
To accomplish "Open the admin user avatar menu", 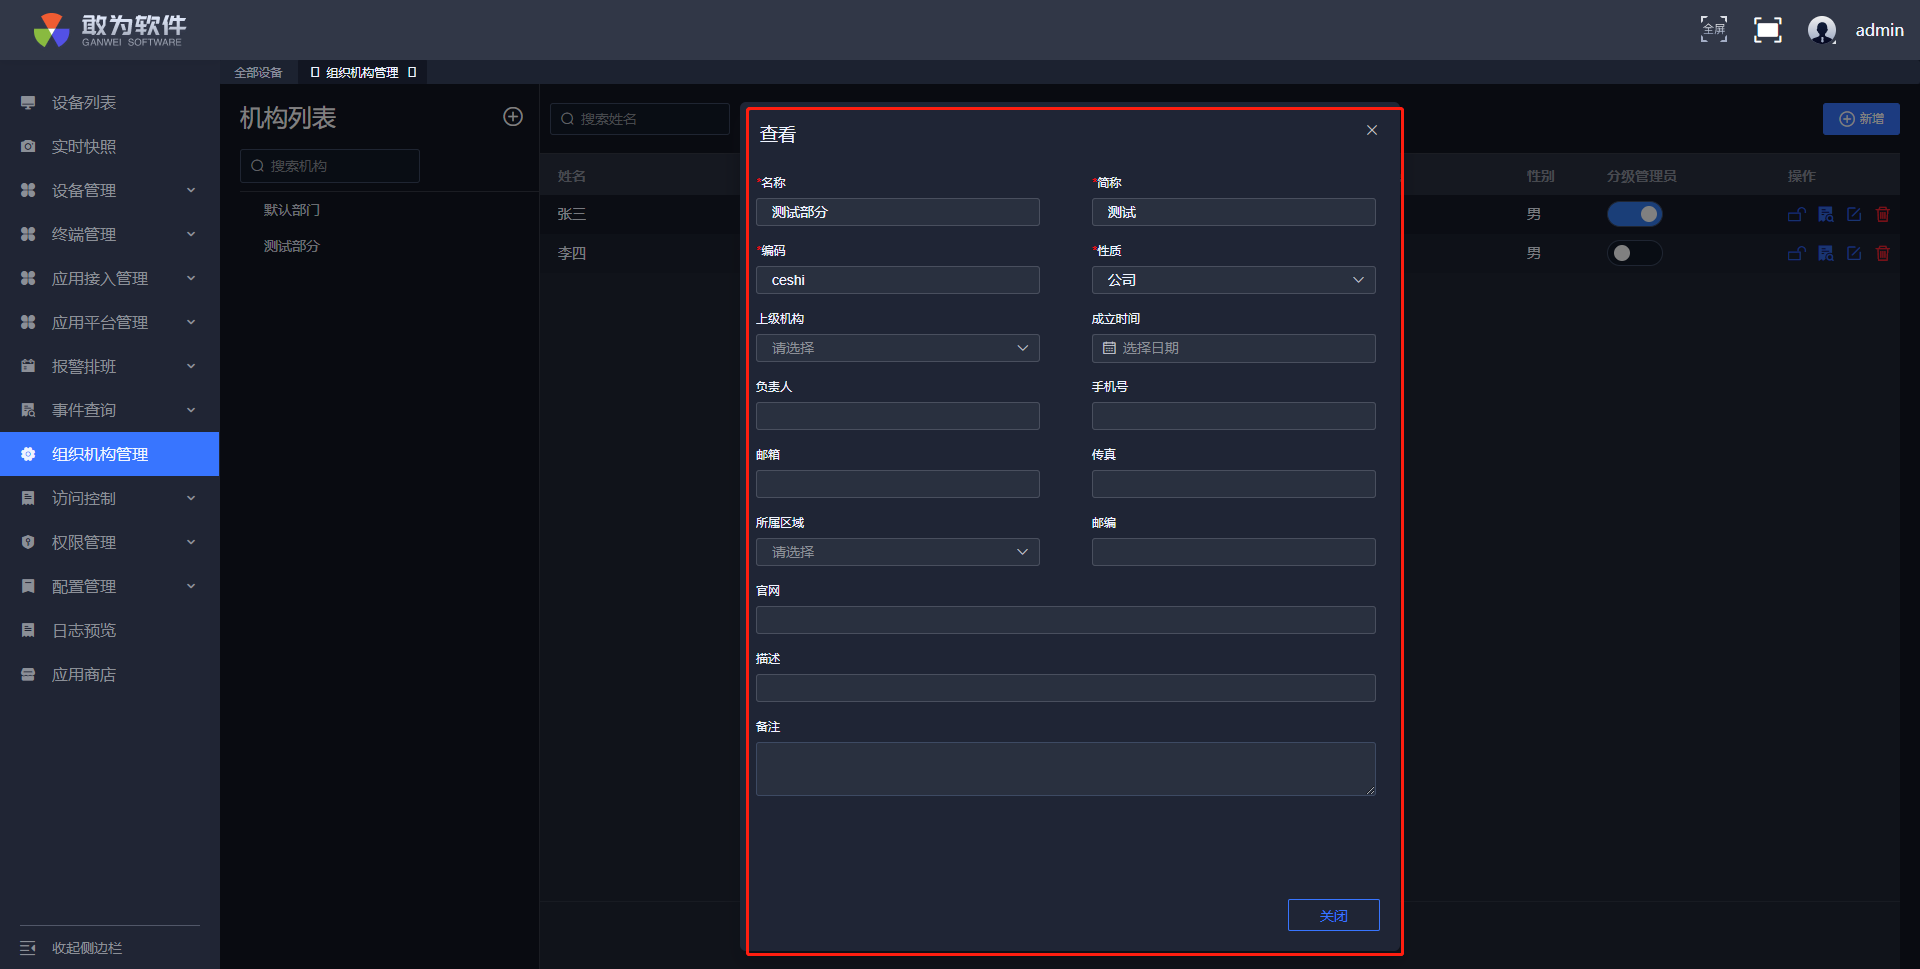I will (1822, 30).
